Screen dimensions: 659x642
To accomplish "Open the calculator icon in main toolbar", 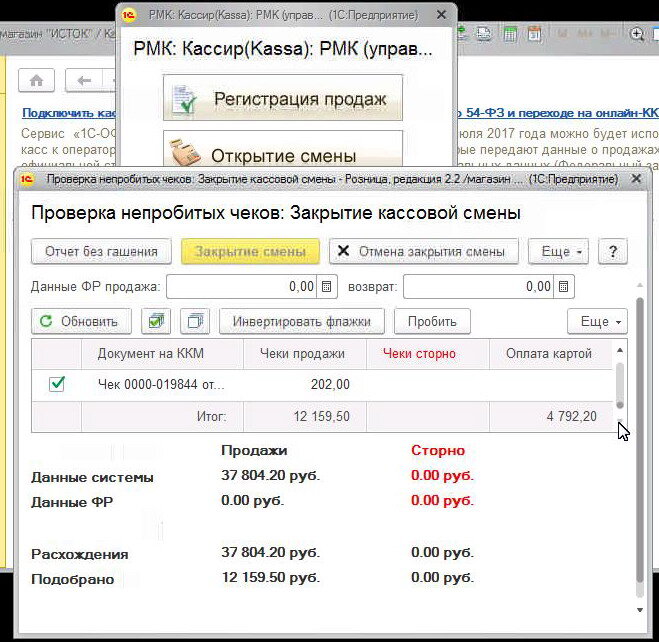I will pyautogui.click(x=510, y=34).
